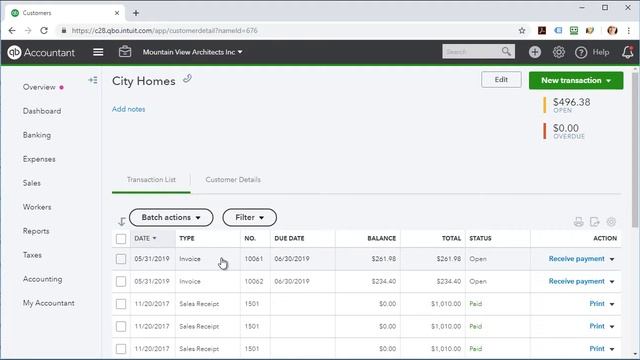
Task: Open Taxes in the sidebar
Action: click(x=32, y=255)
